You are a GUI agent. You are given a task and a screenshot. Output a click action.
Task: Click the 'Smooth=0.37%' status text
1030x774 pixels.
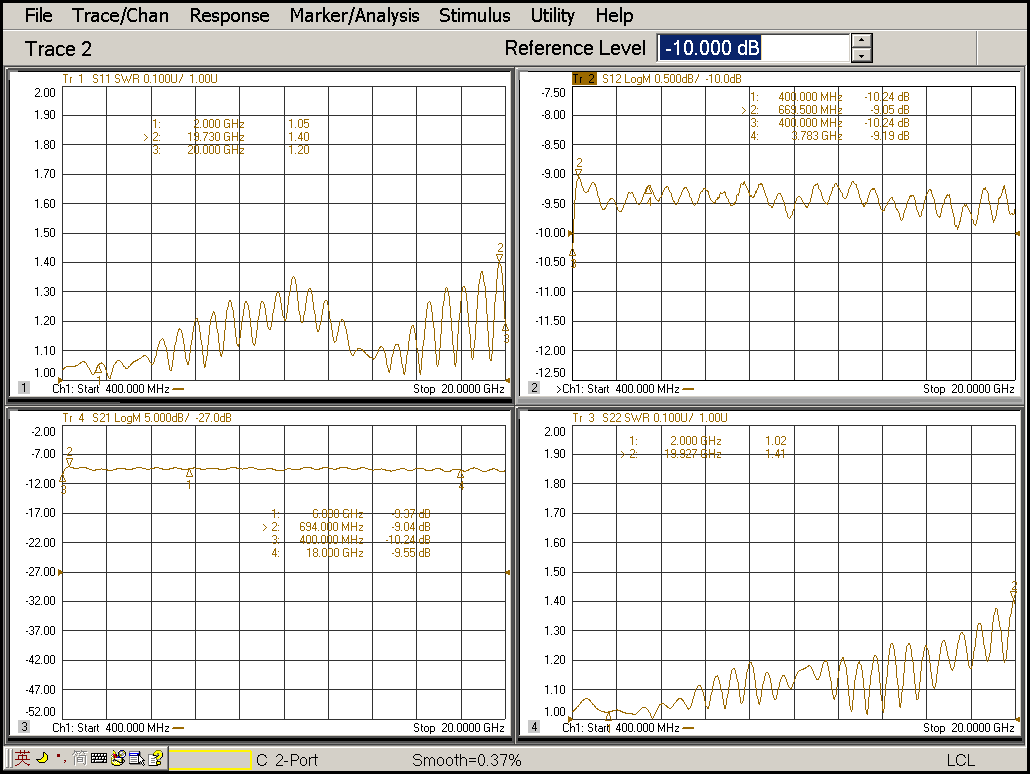(466, 760)
